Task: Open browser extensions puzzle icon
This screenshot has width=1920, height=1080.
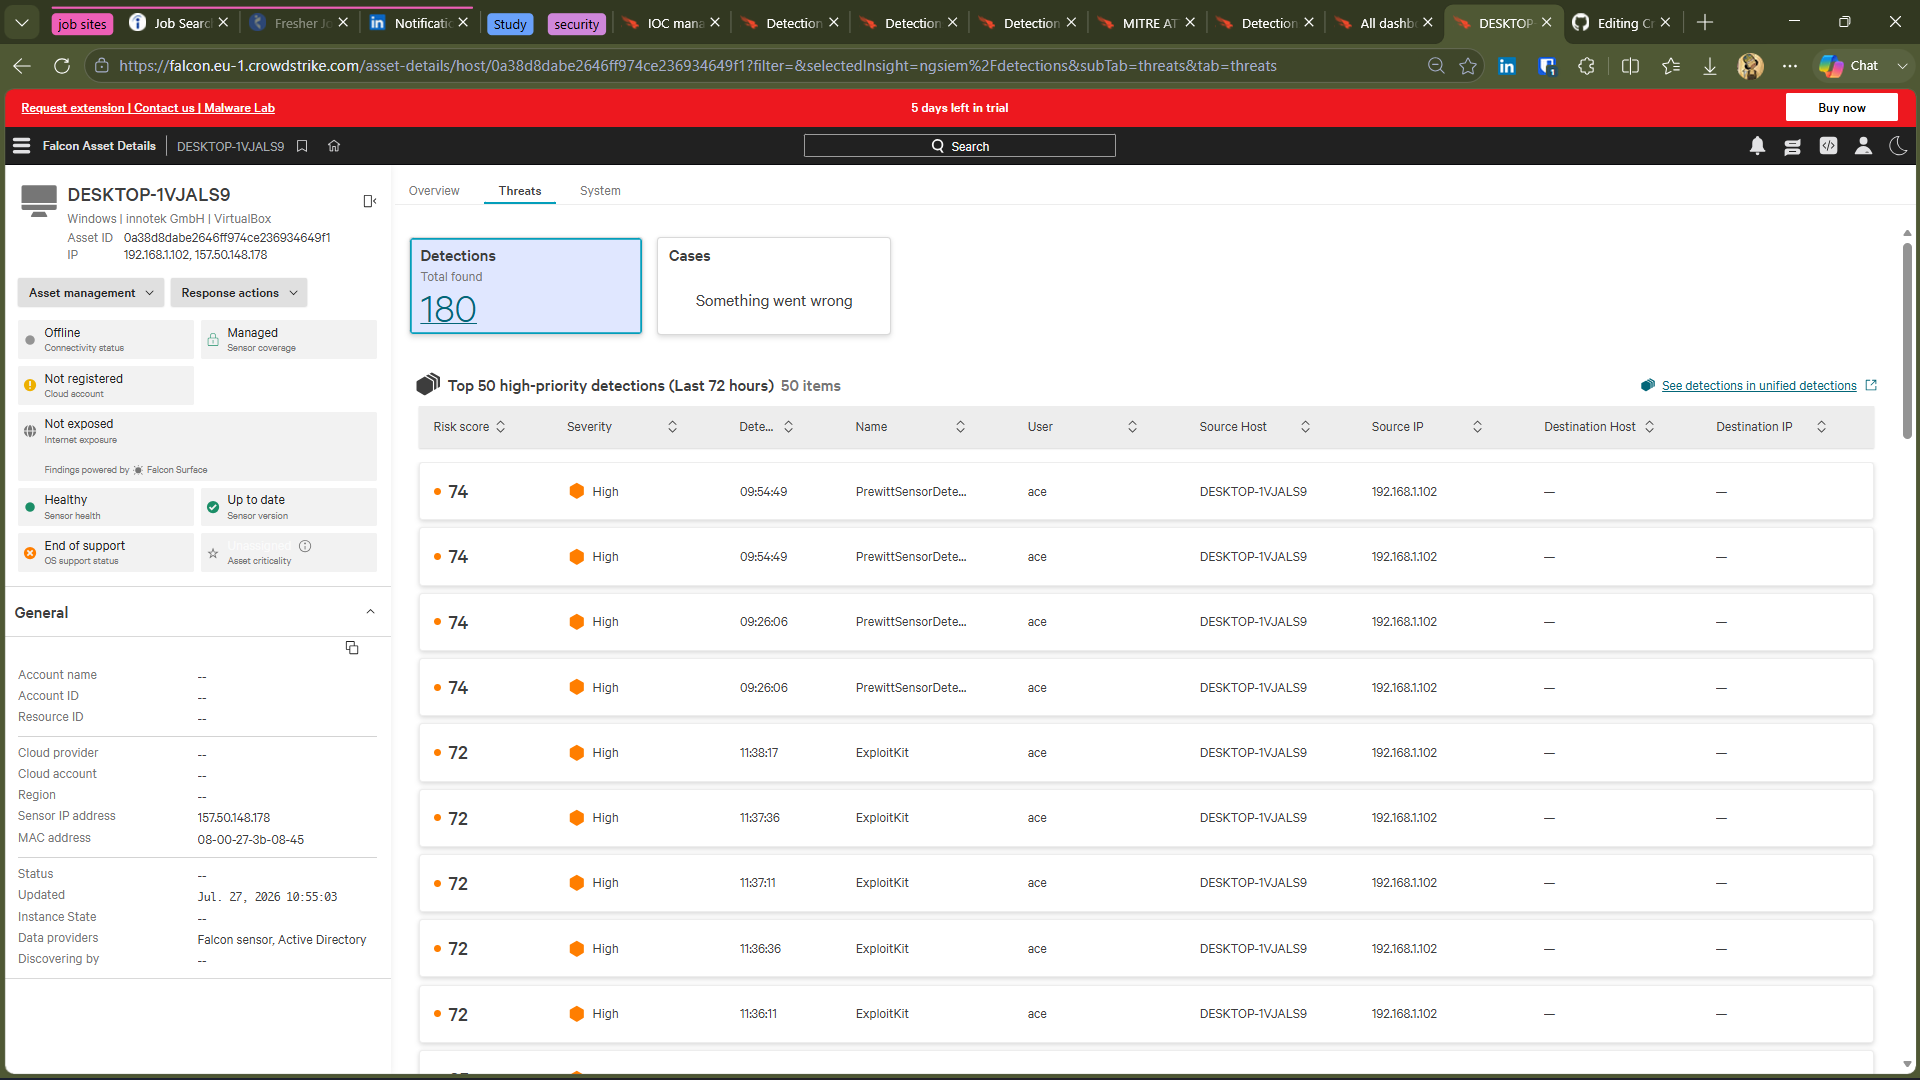Action: (x=1586, y=66)
